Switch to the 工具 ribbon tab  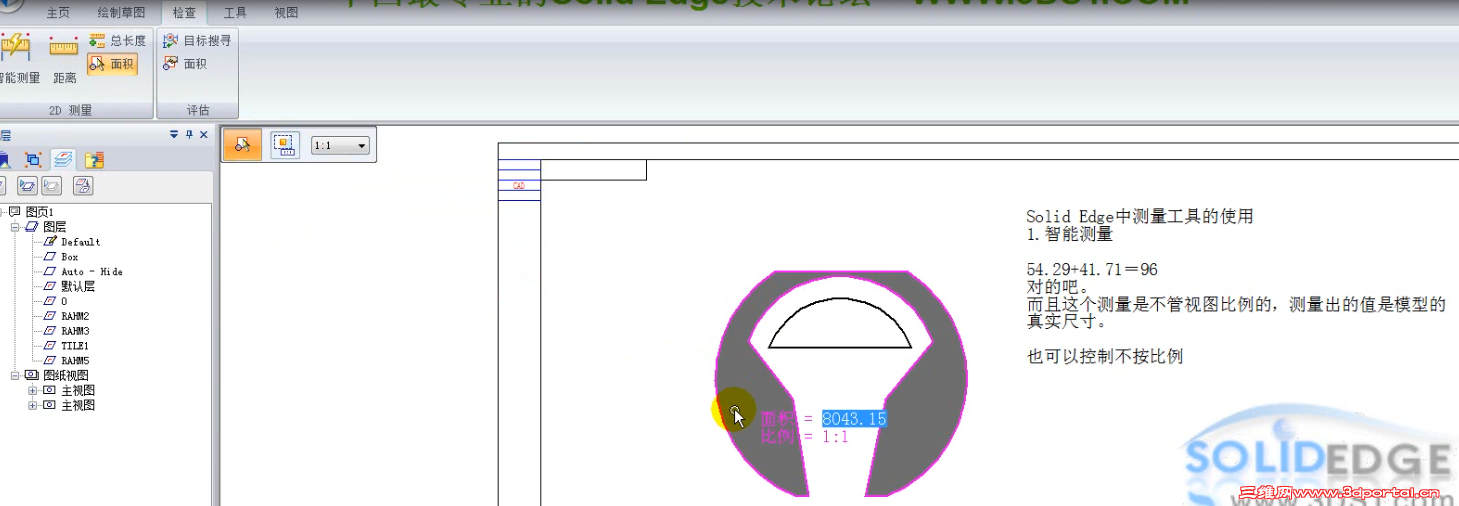(235, 13)
